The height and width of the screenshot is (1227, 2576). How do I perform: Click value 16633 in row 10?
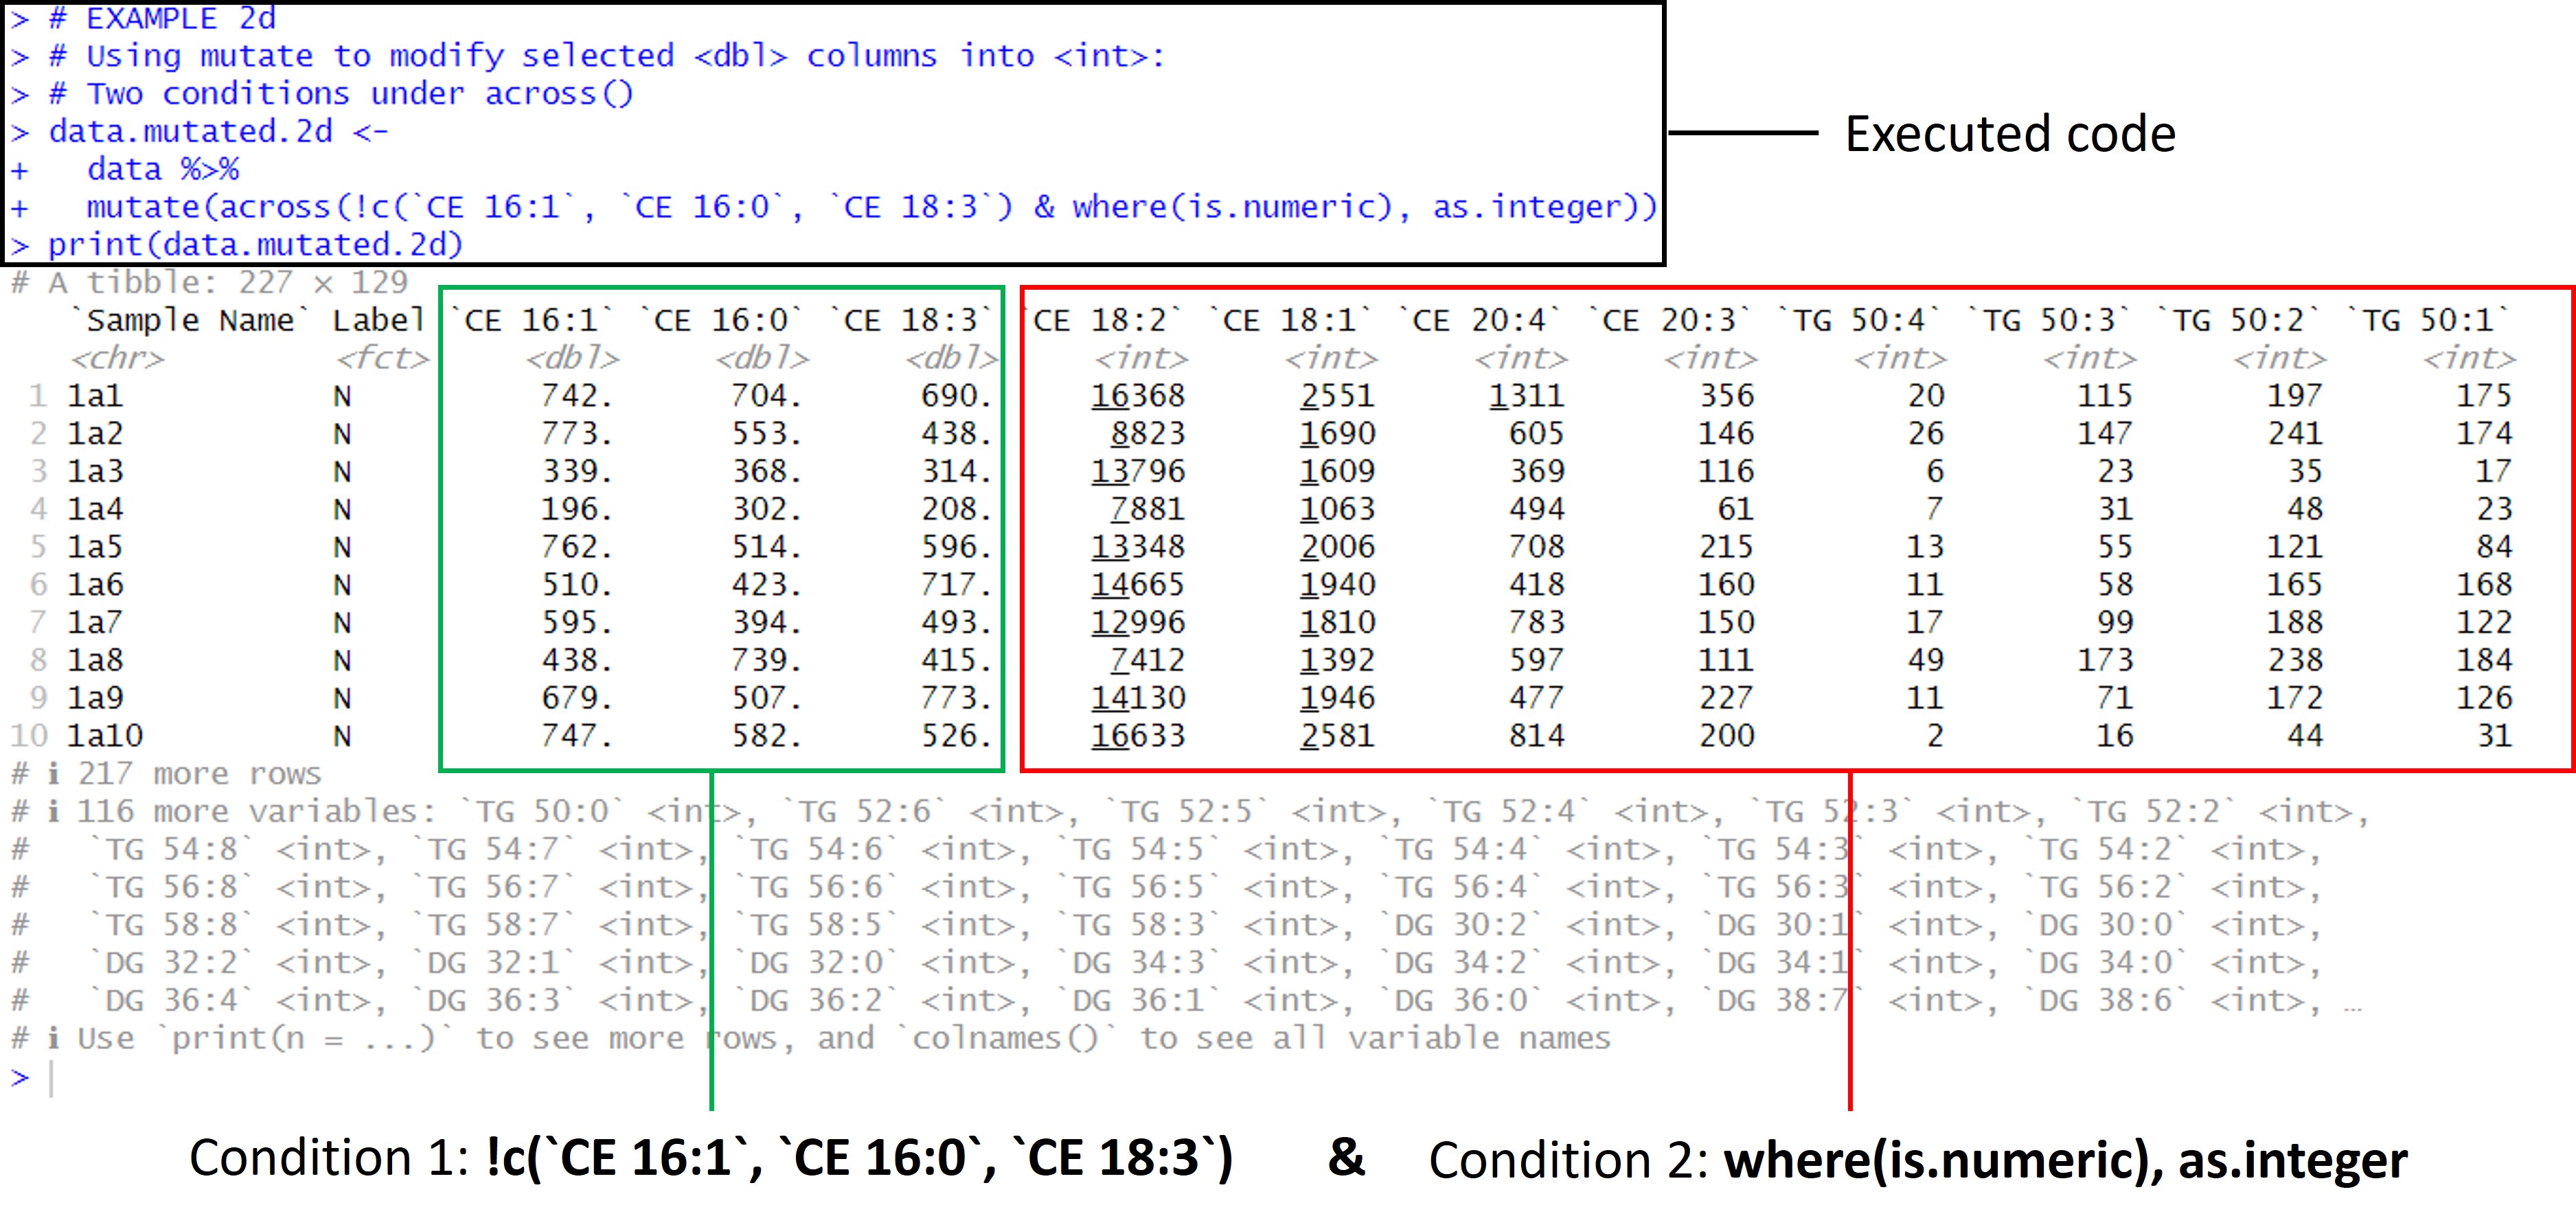[1137, 736]
